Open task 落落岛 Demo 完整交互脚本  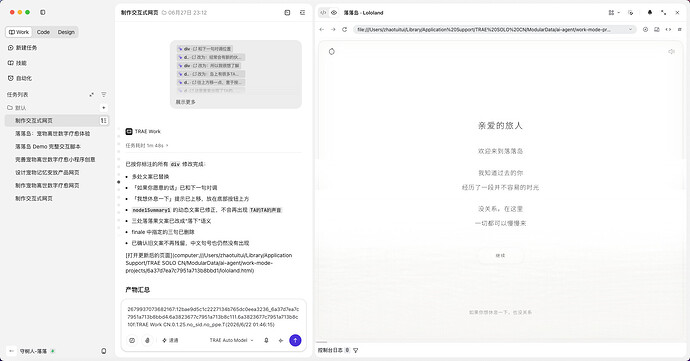pyautogui.click(x=48, y=147)
